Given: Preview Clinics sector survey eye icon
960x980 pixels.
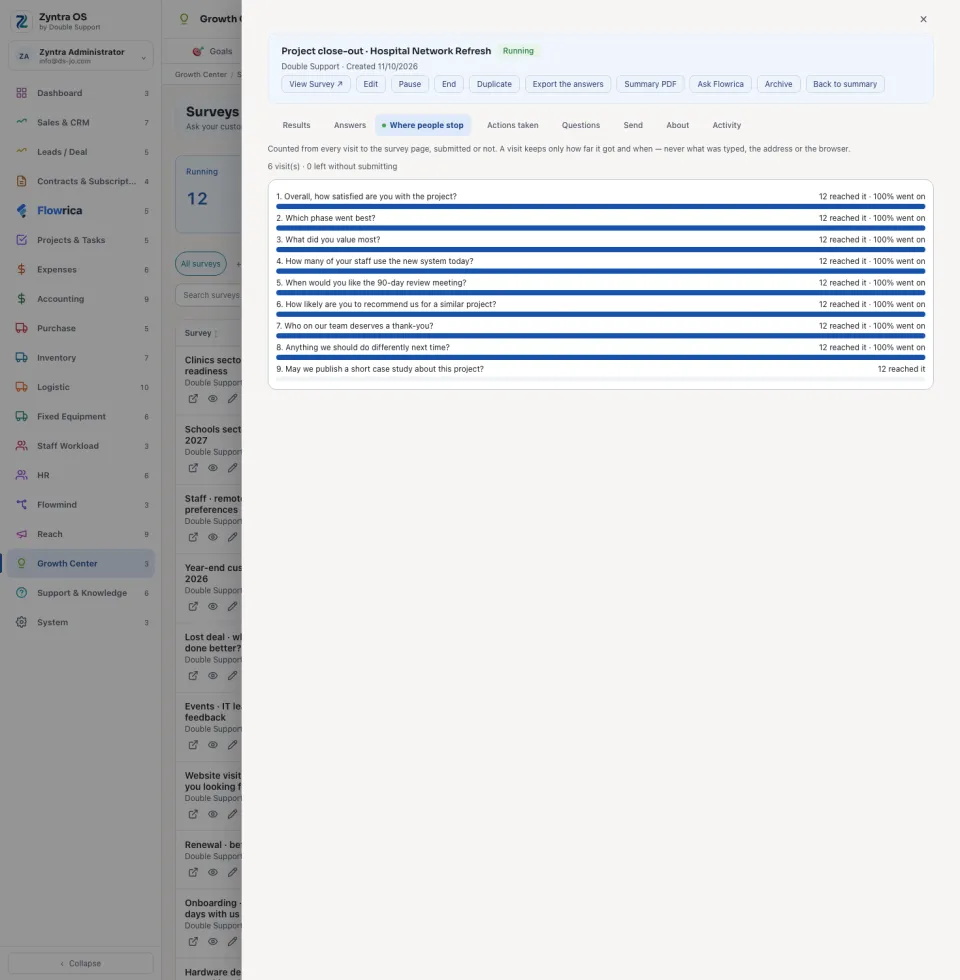Looking at the screenshot, I should [x=212, y=399].
